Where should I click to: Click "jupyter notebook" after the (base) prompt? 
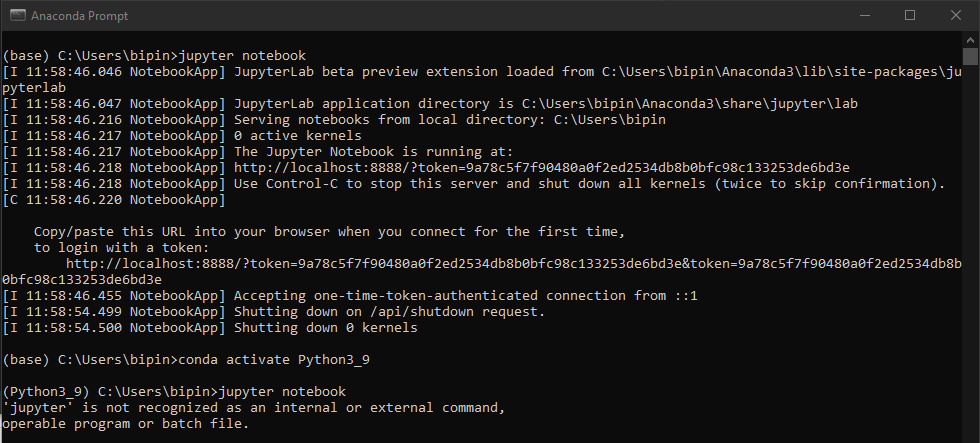coord(242,56)
